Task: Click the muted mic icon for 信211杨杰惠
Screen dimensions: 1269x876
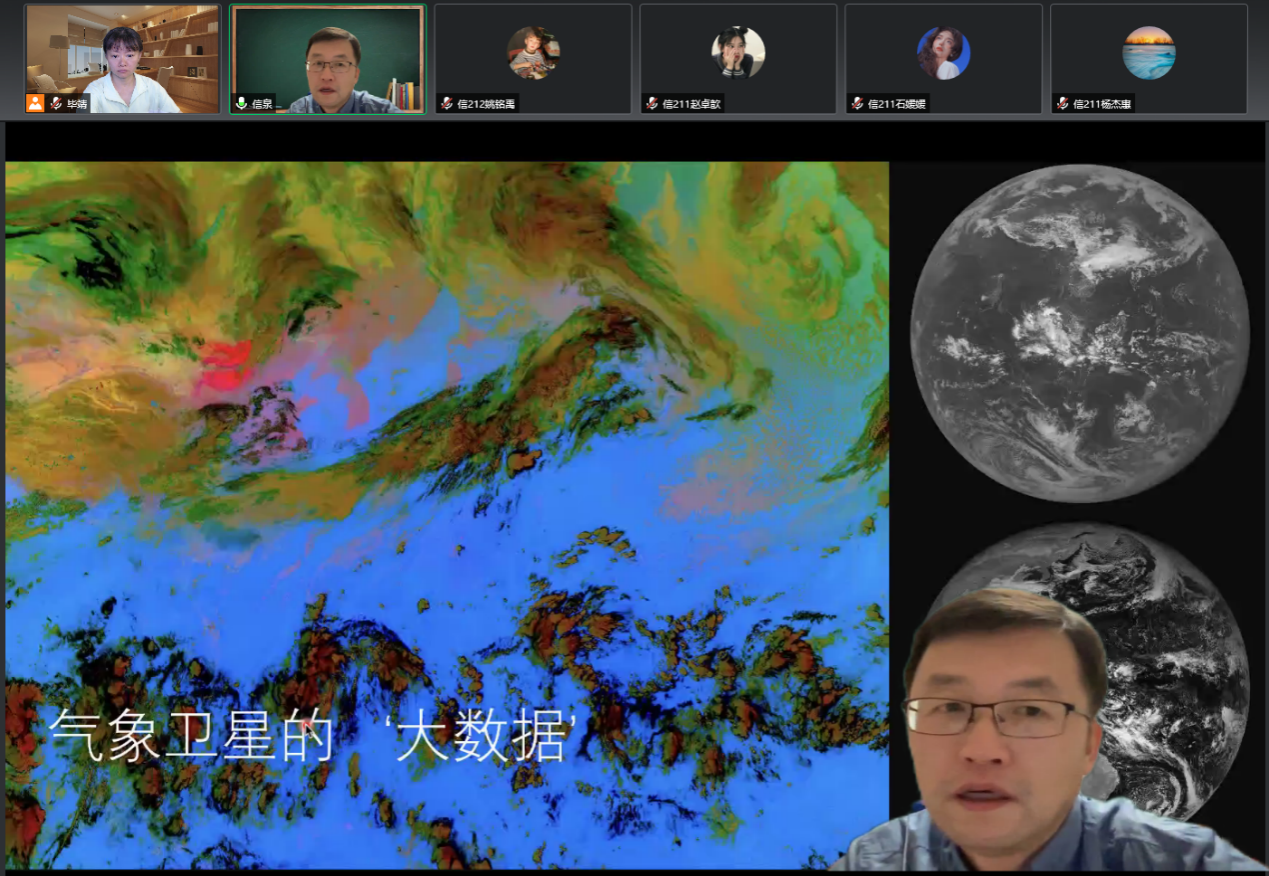Action: pos(1063,103)
